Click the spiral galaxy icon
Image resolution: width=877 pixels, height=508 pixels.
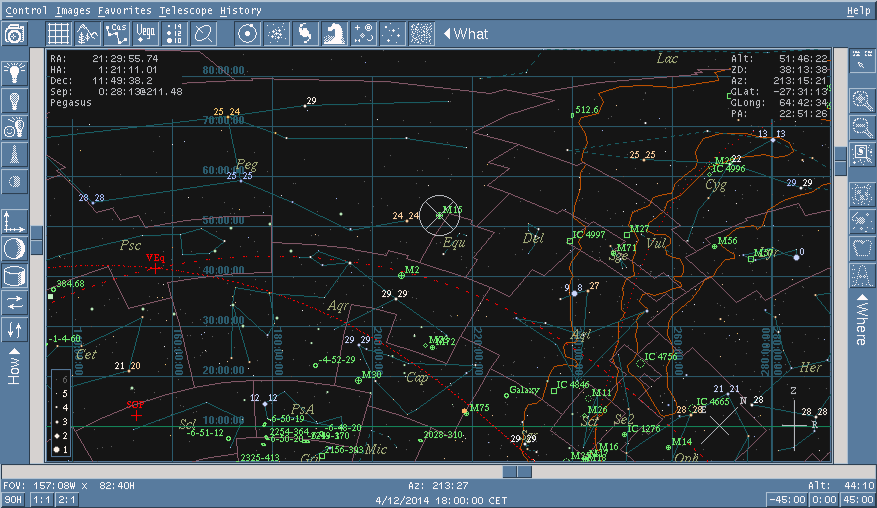pyautogui.click(x=304, y=34)
